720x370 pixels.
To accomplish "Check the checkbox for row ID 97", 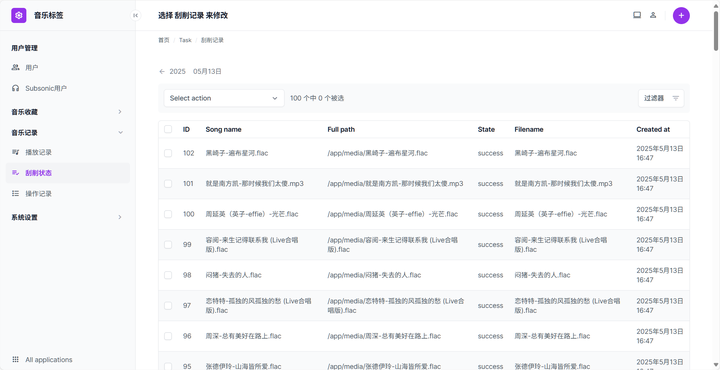I will point(168,306).
